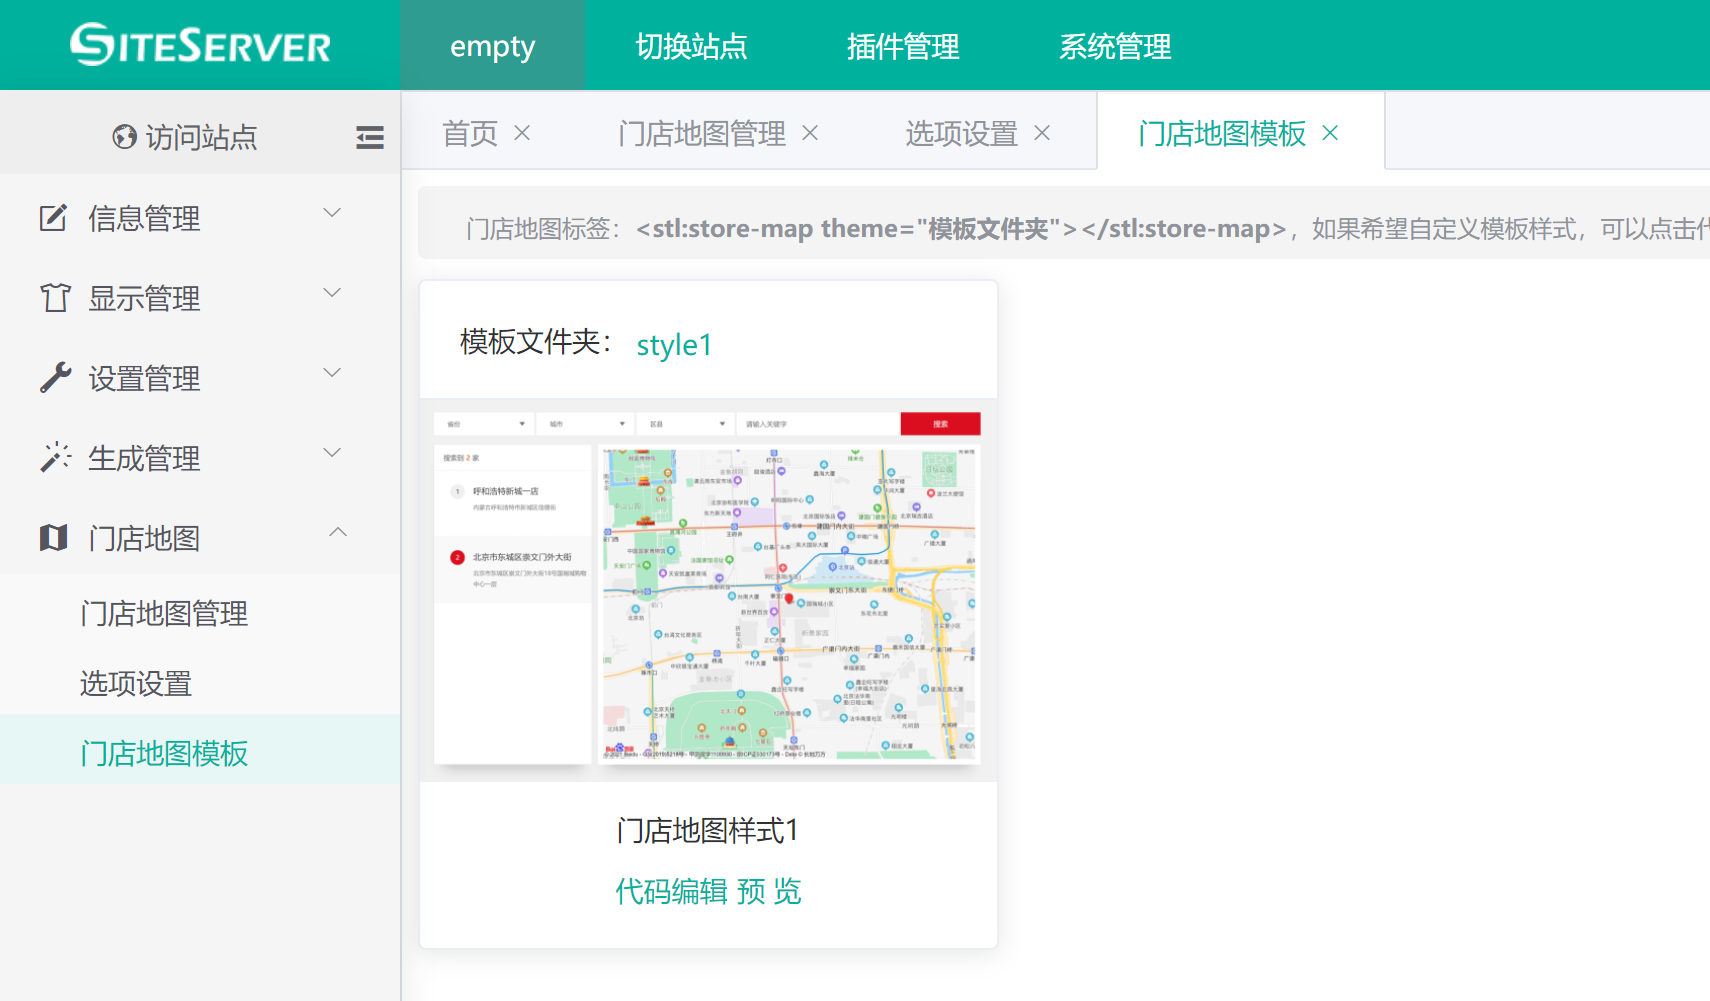Click the SiteServer logo
The width and height of the screenshot is (1710, 1001).
pos(200,45)
